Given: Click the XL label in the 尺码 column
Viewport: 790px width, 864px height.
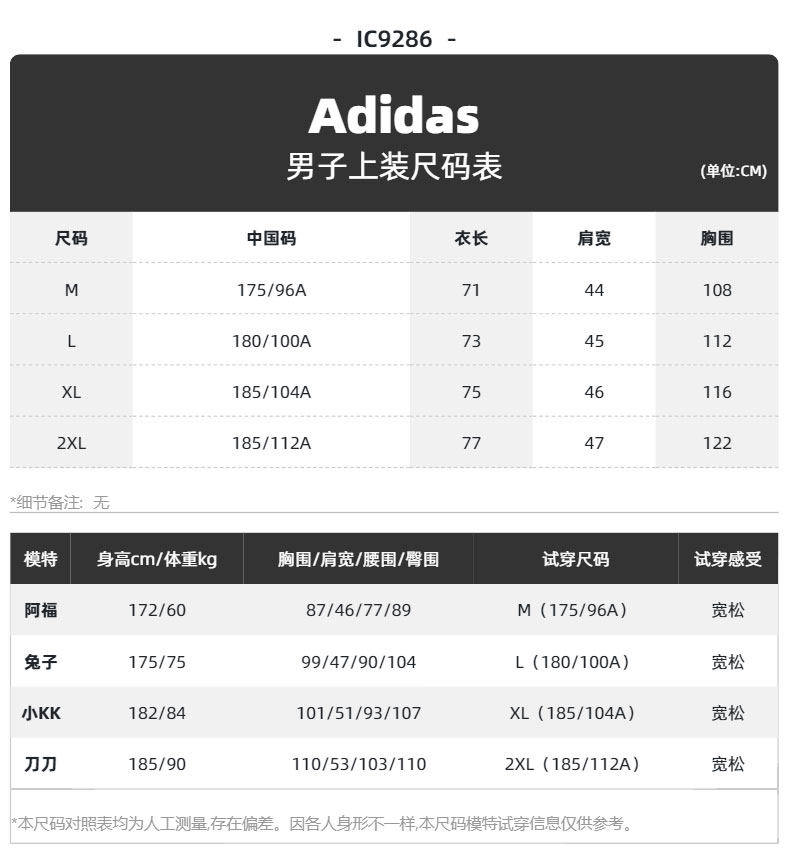Looking at the screenshot, I should pyautogui.click(x=71, y=392).
